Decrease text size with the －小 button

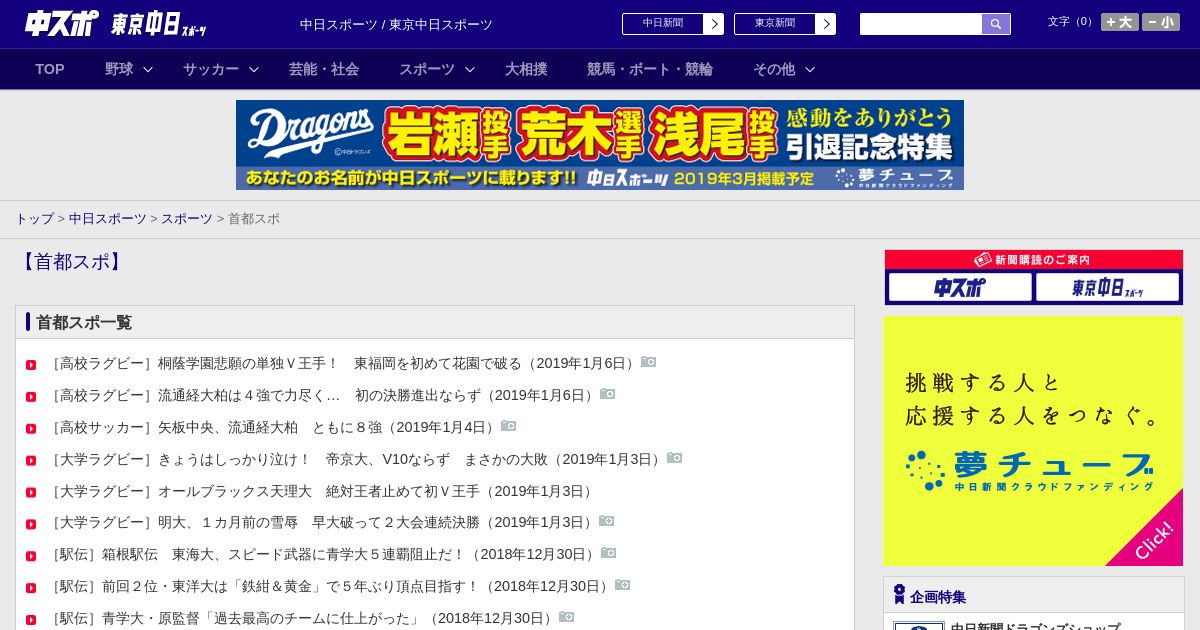[x=1161, y=22]
